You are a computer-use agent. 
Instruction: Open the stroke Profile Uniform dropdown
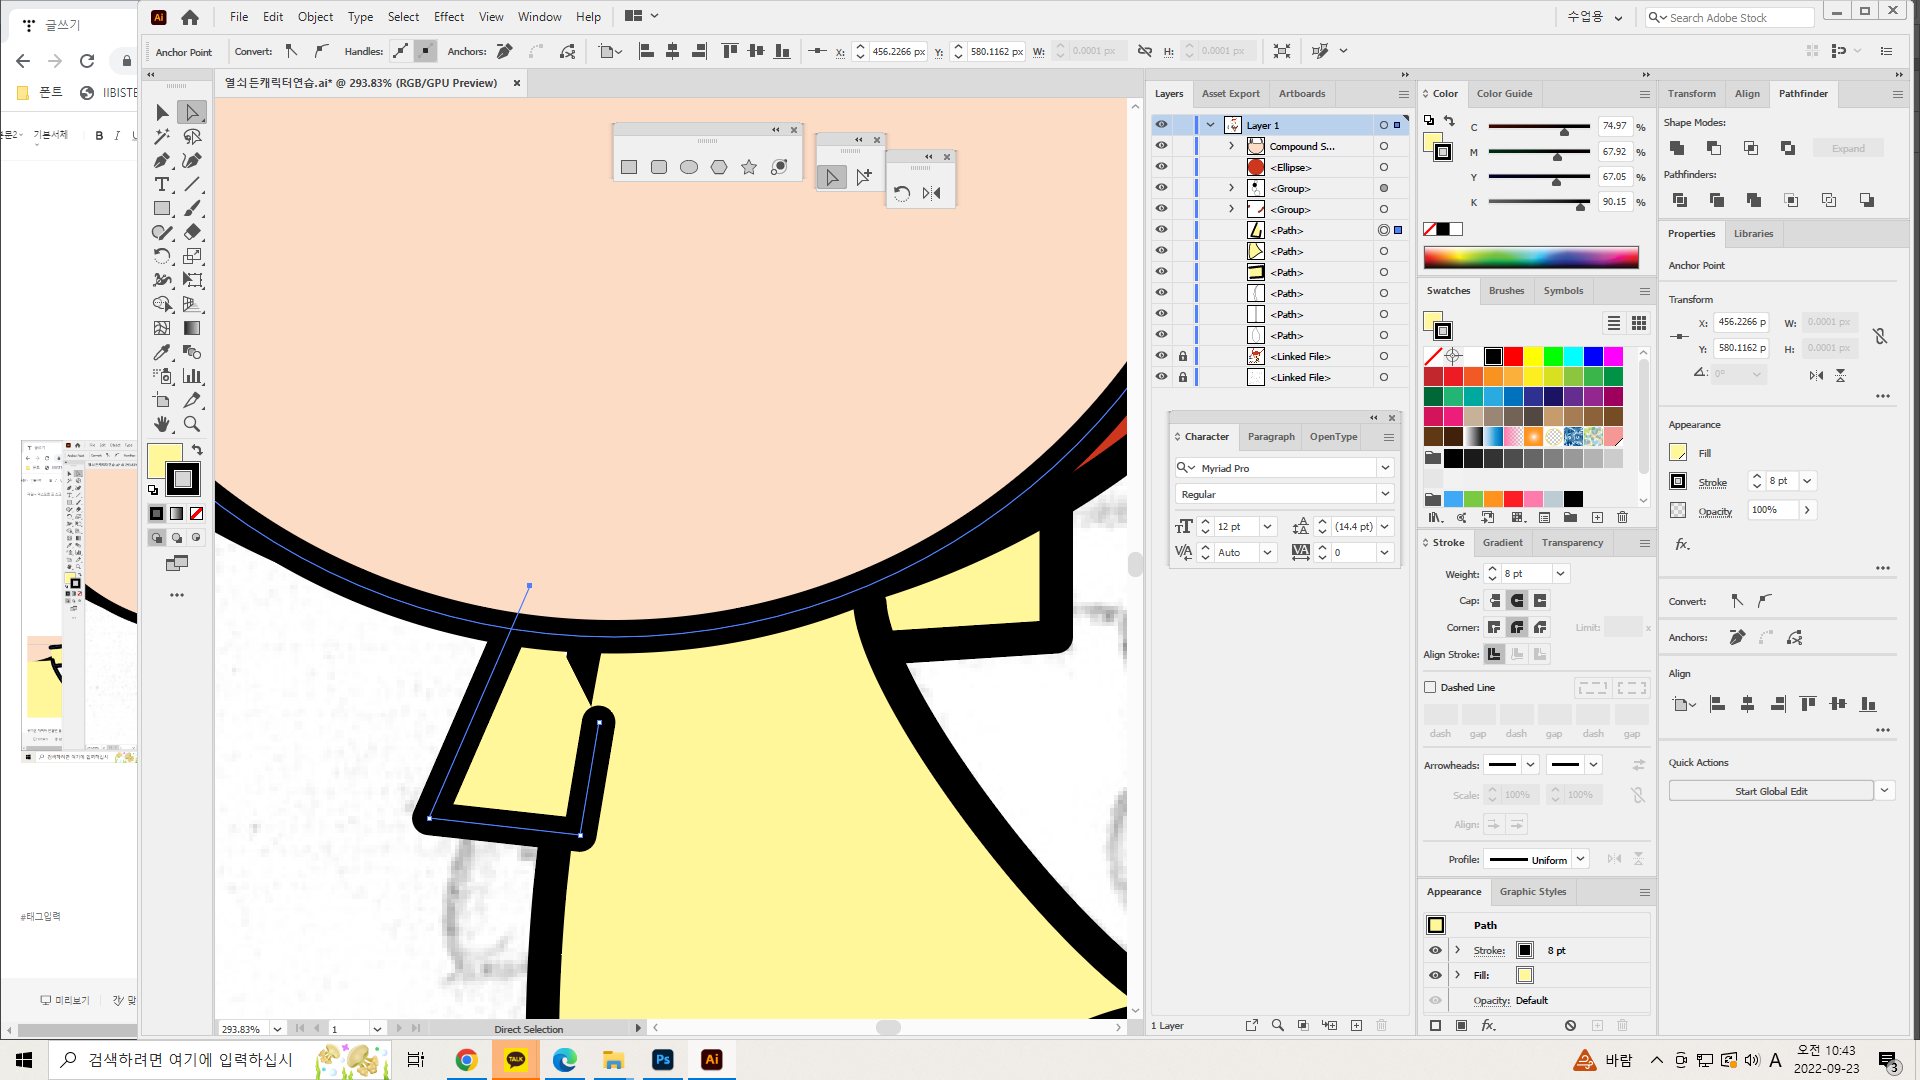[1580, 859]
